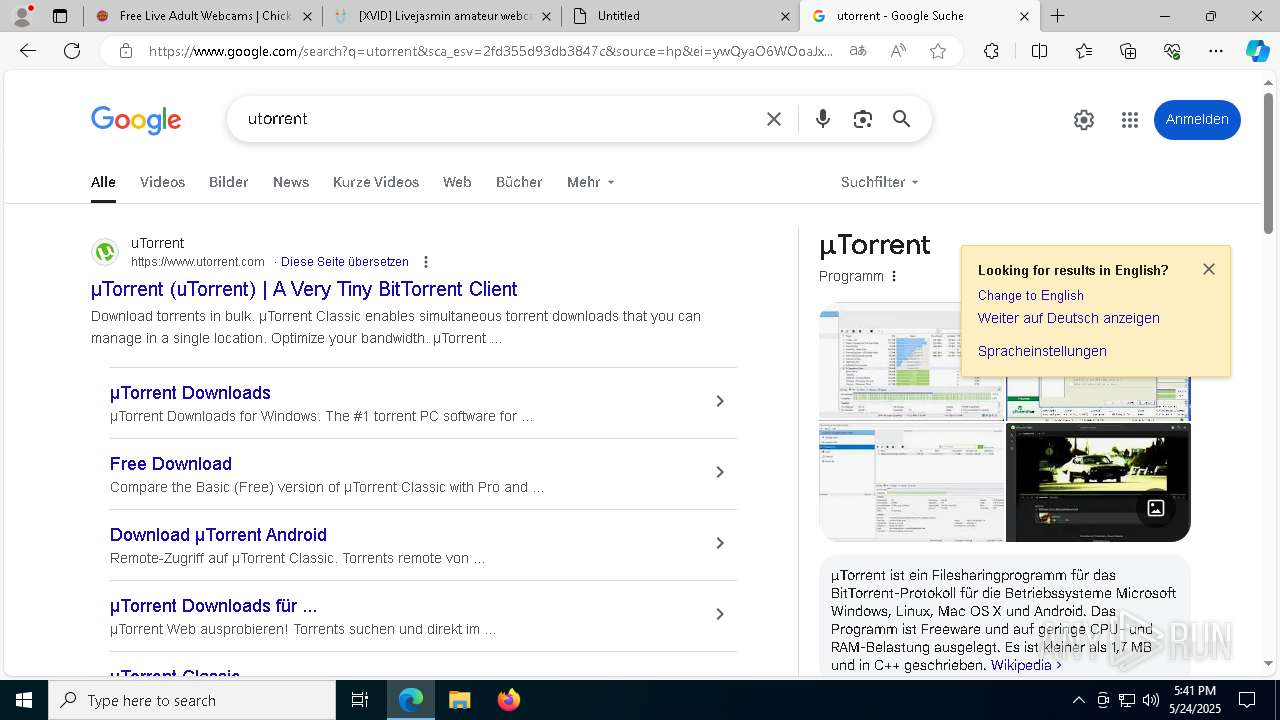Open Browser essentials heart icon
Screen dimensions: 1280x720
pos(1172,51)
